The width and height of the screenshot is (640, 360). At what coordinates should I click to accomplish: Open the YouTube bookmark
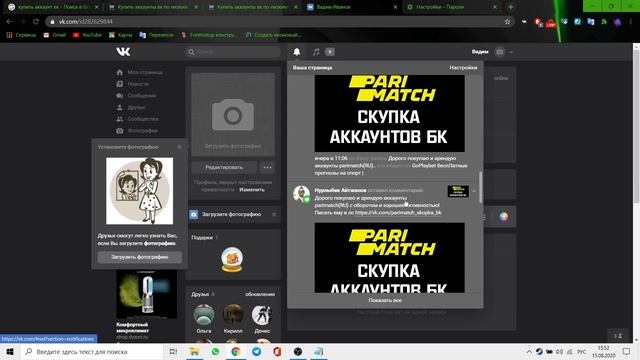(x=87, y=35)
